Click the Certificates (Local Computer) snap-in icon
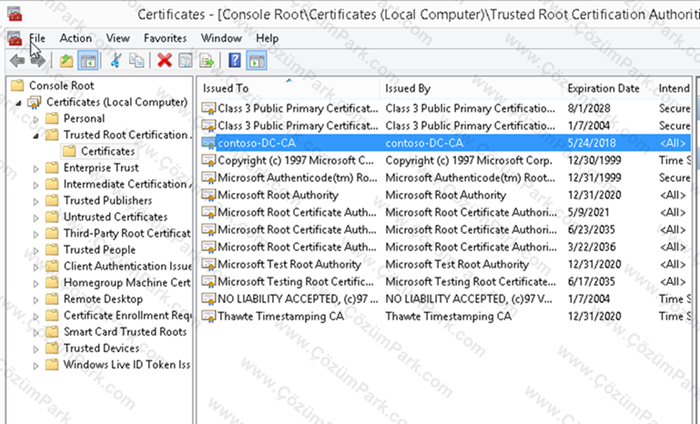The width and height of the screenshot is (700, 424). (34, 102)
